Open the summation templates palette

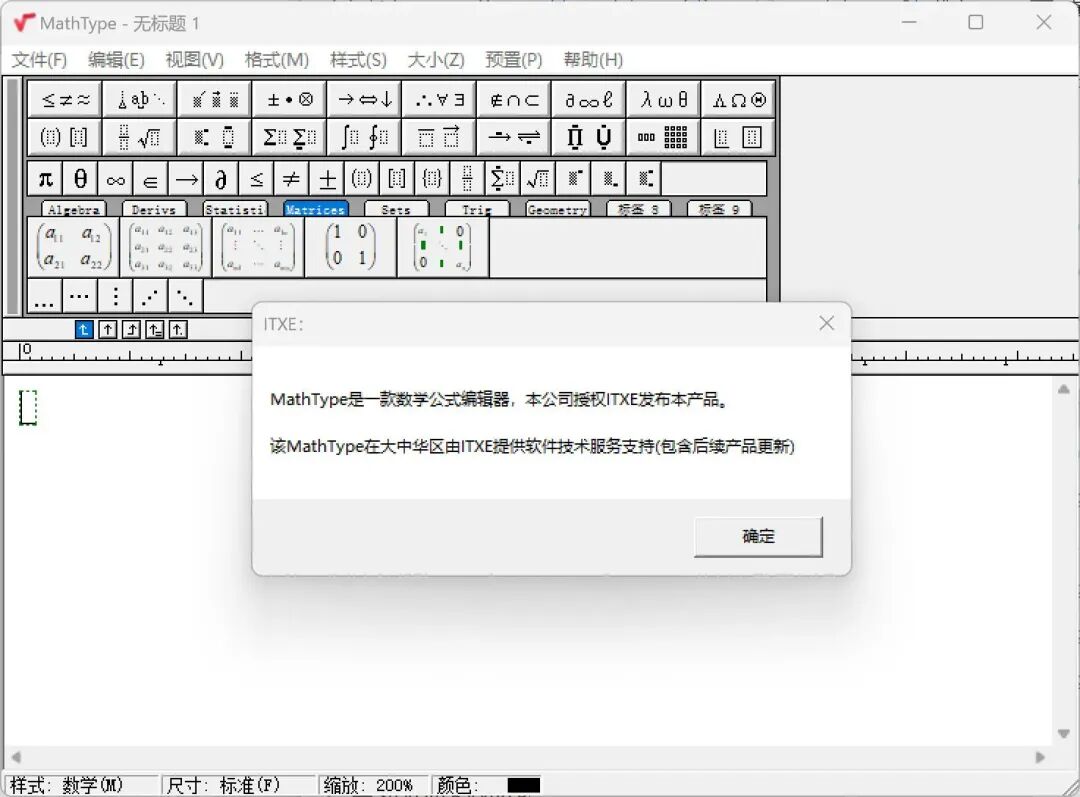pyautogui.click(x=290, y=137)
